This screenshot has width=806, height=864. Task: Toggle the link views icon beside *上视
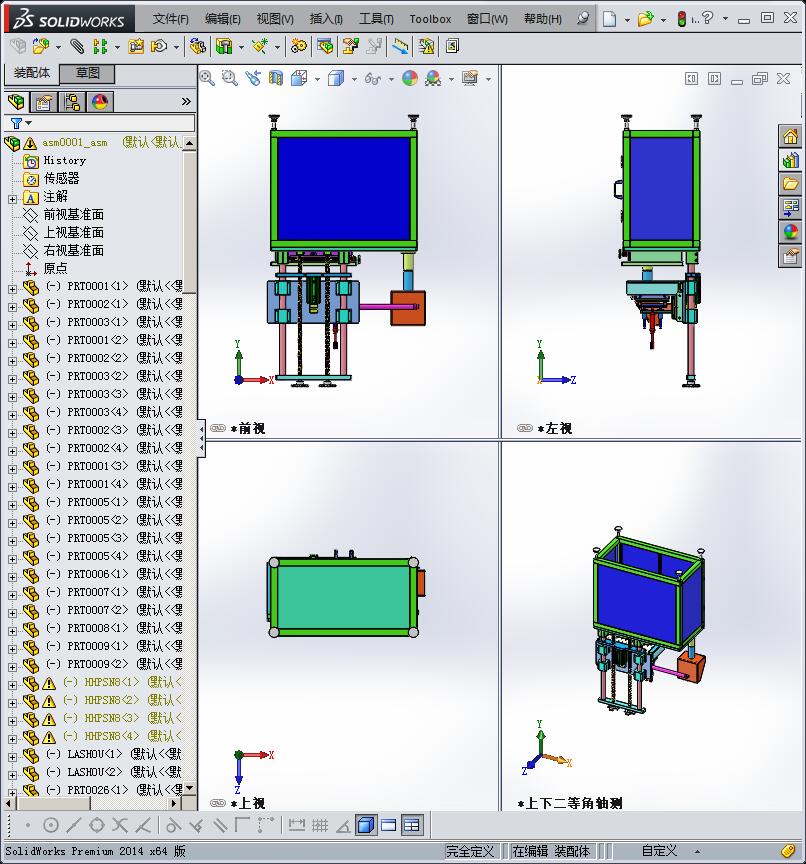218,803
